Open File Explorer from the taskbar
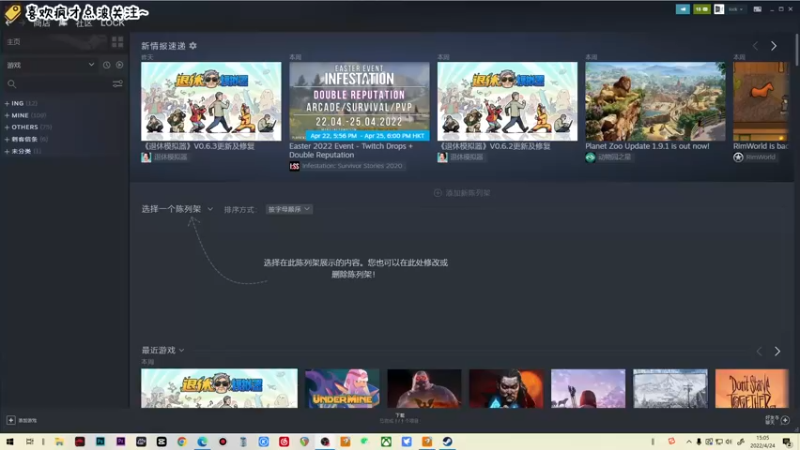 pyautogui.click(x=59, y=441)
